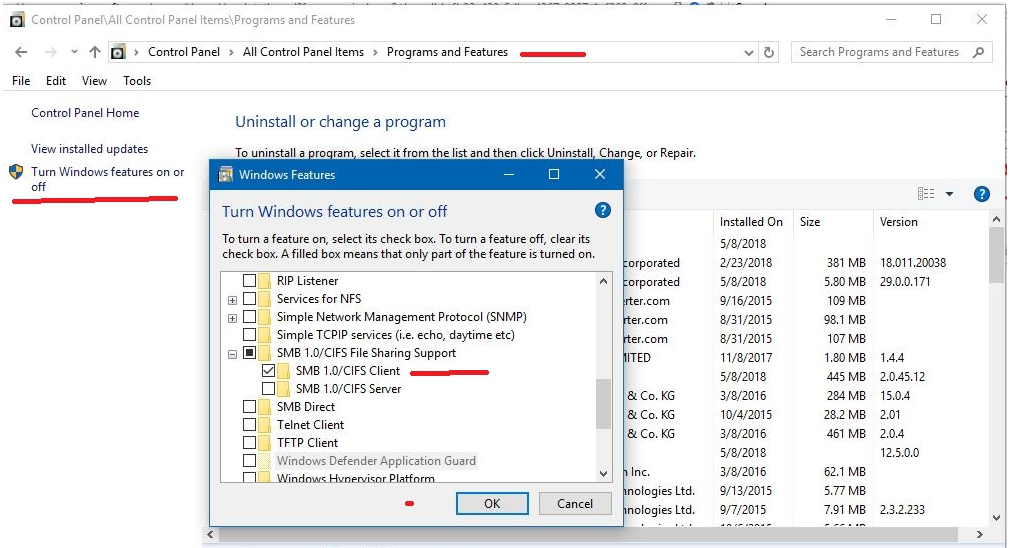This screenshot has width=1012, height=548.
Task: Go forward with the Forward arrow
Action: 50,52
